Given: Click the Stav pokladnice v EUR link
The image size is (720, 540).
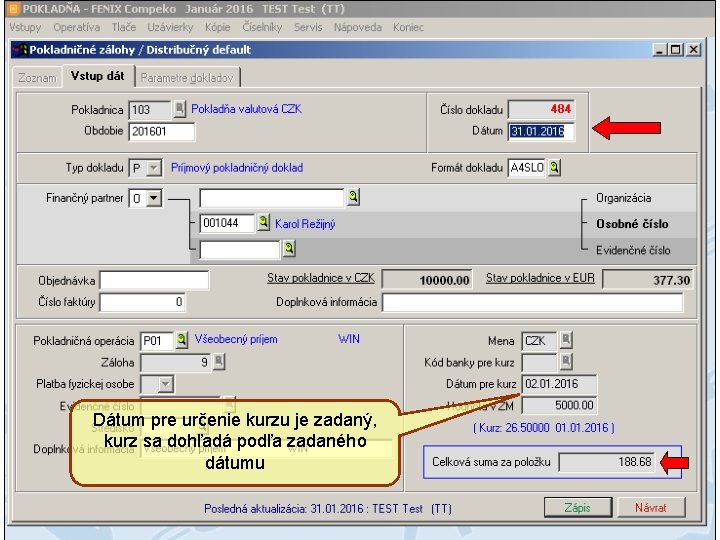Looking at the screenshot, I should (540, 278).
